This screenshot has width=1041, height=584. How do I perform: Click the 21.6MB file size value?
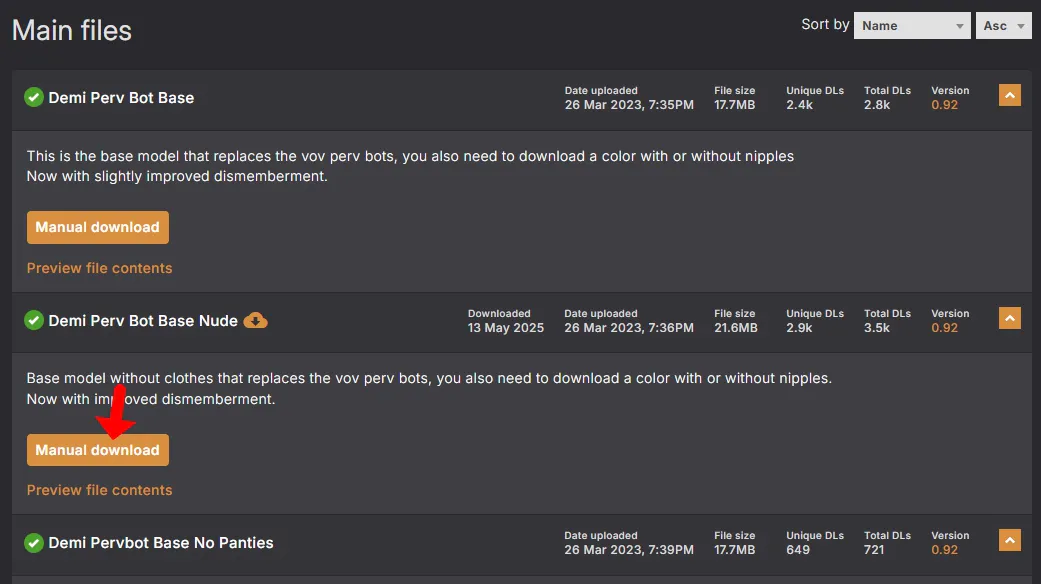[735, 328]
